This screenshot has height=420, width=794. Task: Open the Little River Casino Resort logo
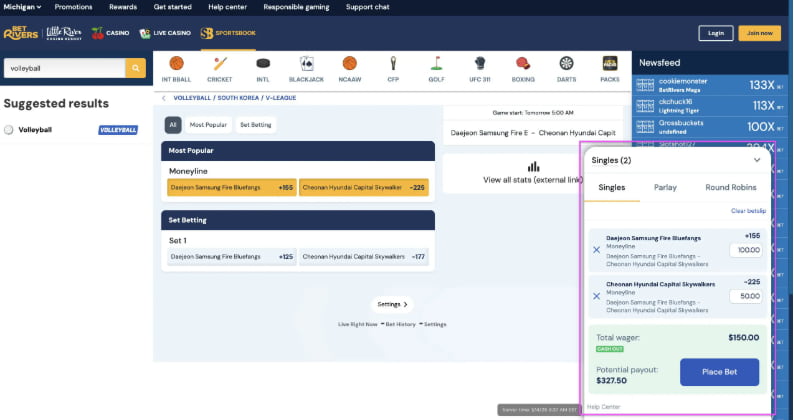(x=64, y=33)
